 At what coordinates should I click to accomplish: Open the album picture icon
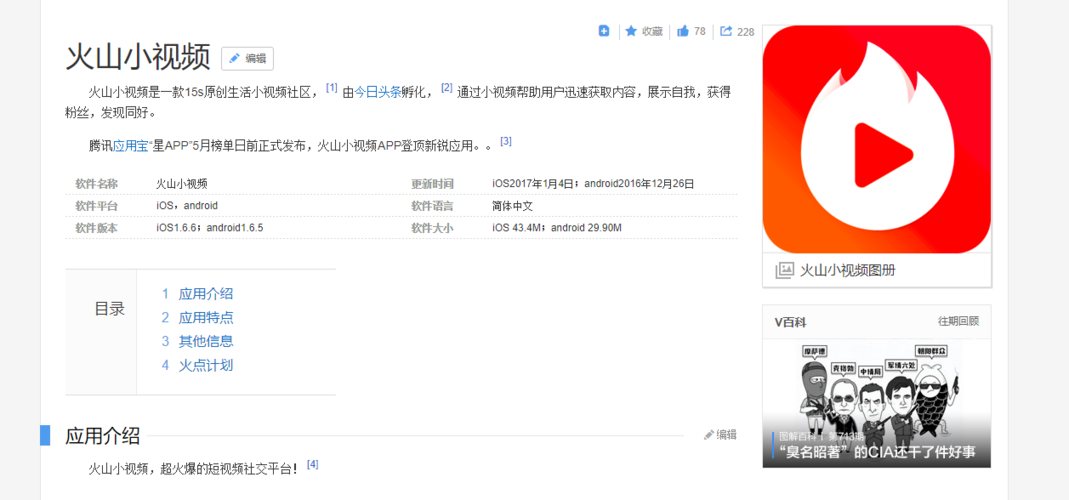pos(785,270)
